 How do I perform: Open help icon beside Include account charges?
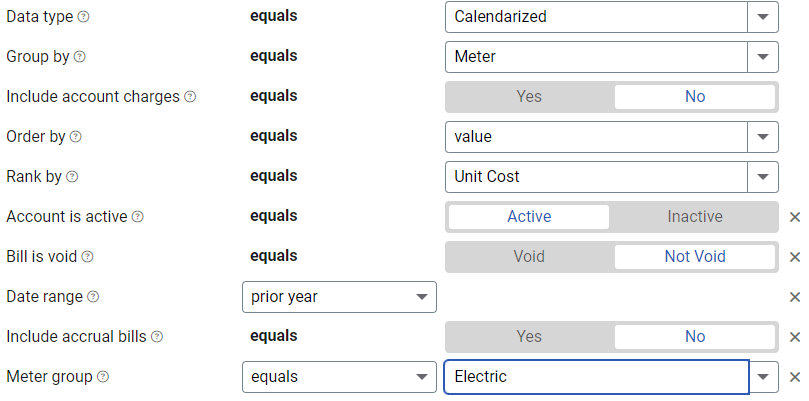pos(190,97)
